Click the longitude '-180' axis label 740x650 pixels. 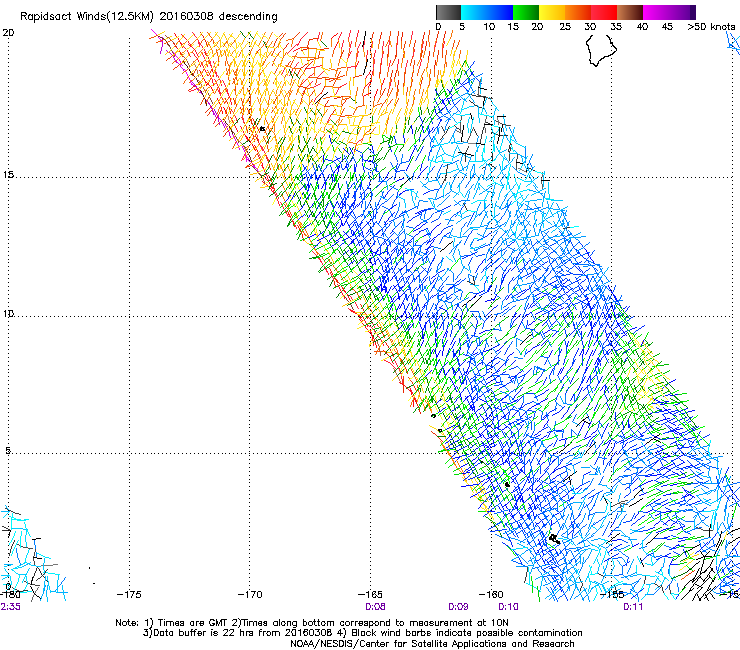[10, 594]
